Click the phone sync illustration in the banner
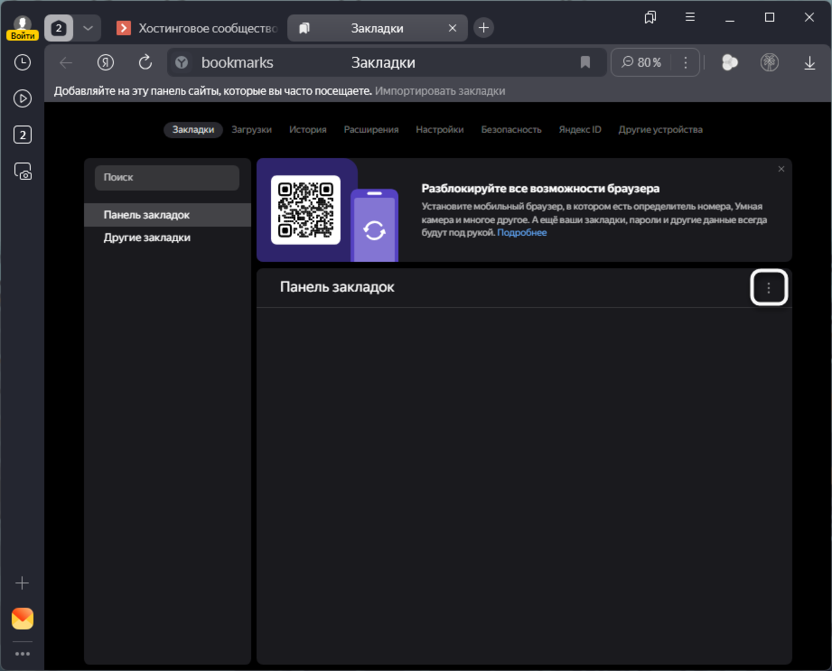This screenshot has height=671, width=832. pos(374,225)
